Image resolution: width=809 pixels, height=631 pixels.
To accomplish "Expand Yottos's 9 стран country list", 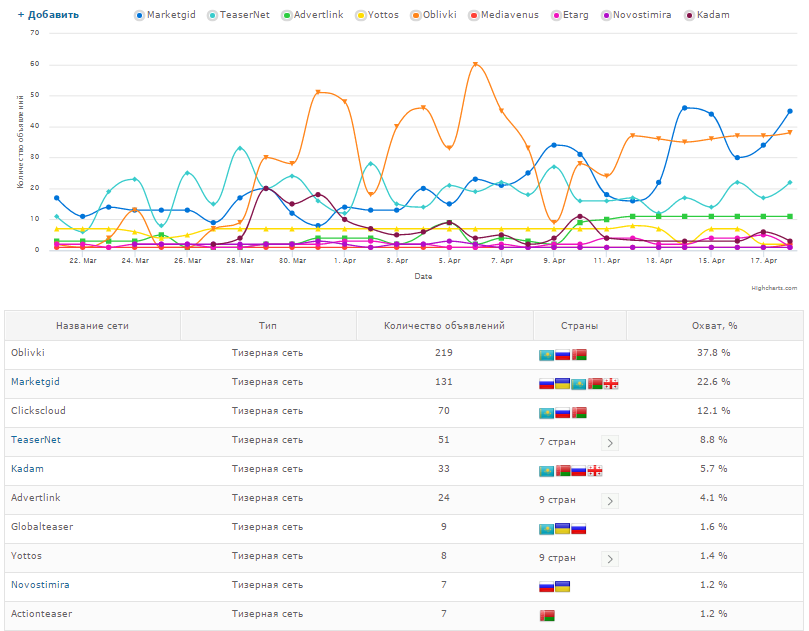I will coord(610,559).
